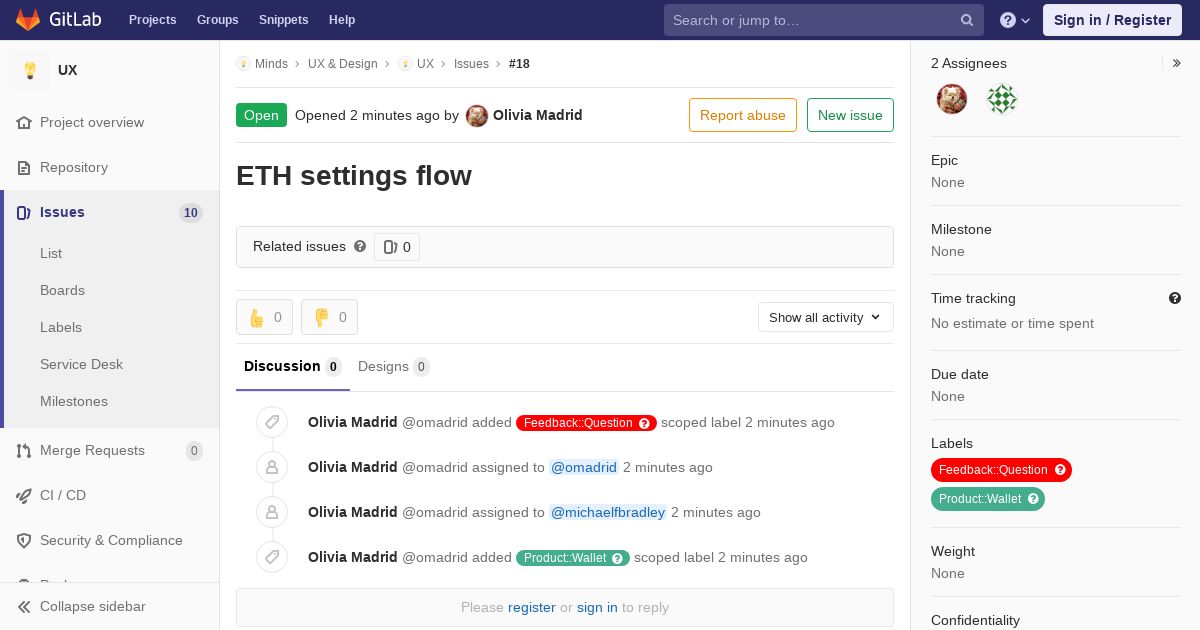Open the Projects menu in navbar
This screenshot has height=630, width=1200.
click(152, 20)
